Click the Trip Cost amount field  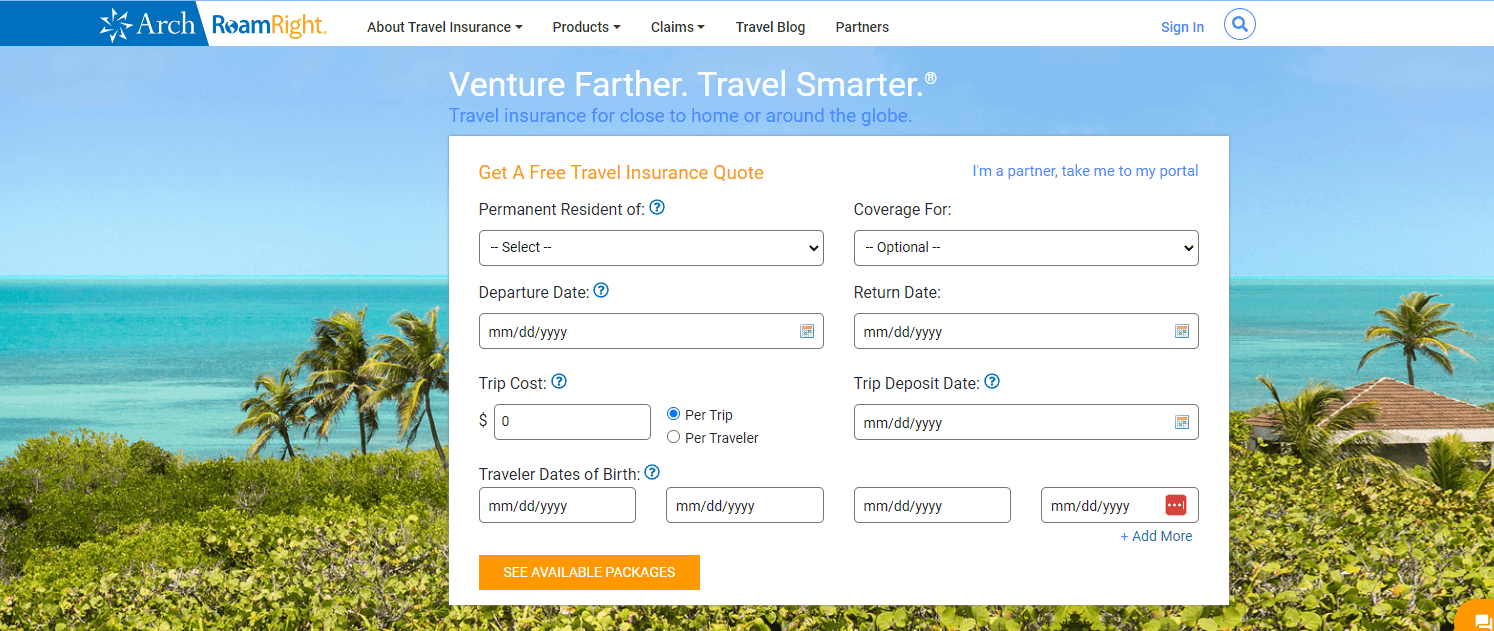click(x=572, y=421)
